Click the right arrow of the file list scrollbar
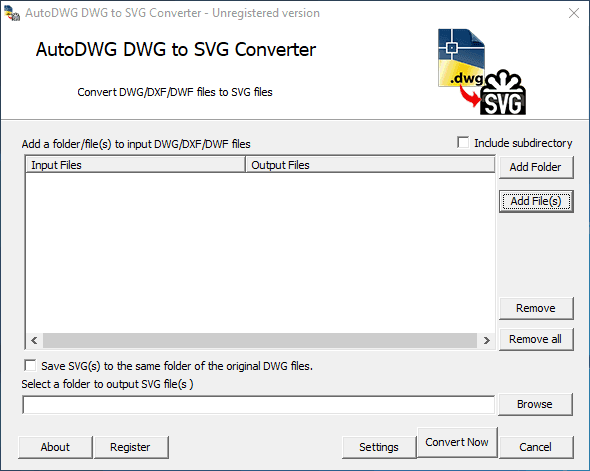Screen dimensions: 590x471 coord(487,340)
